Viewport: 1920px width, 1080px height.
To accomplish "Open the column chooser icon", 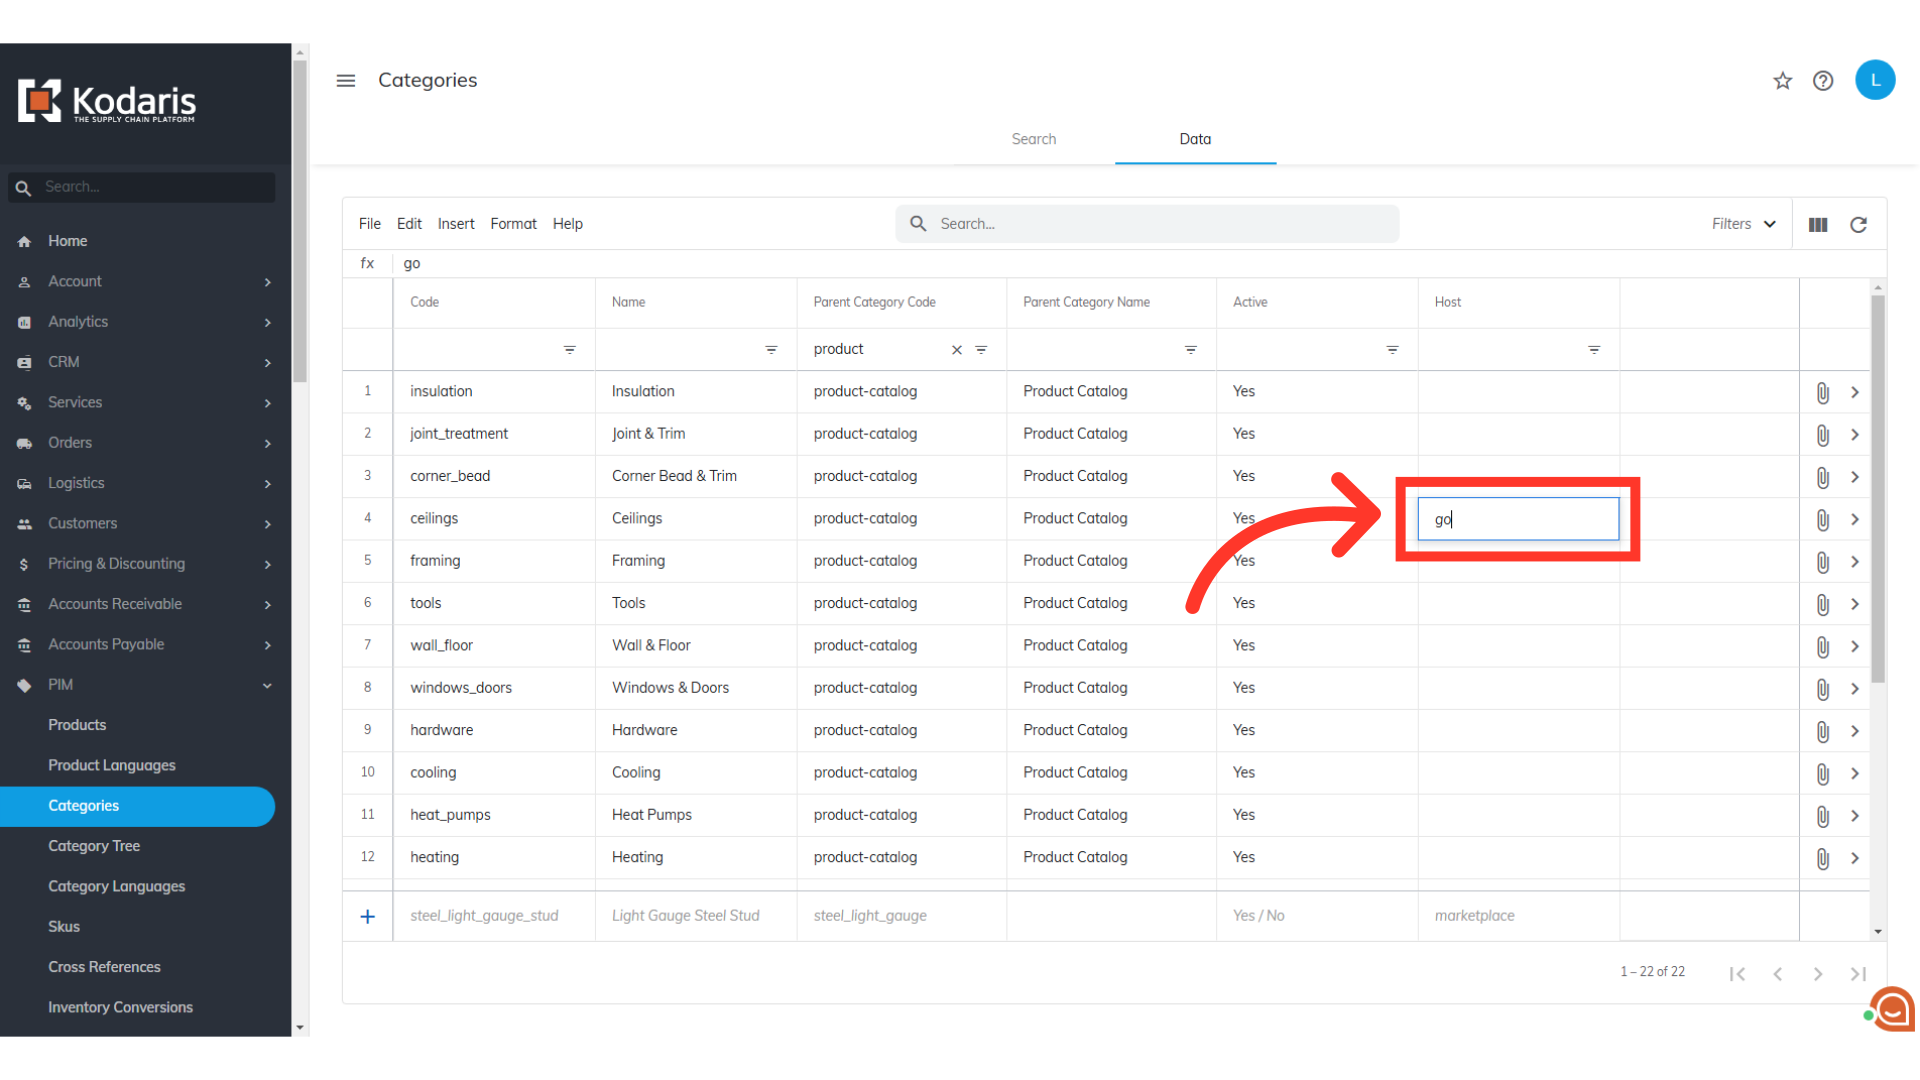I will pos(1818,225).
